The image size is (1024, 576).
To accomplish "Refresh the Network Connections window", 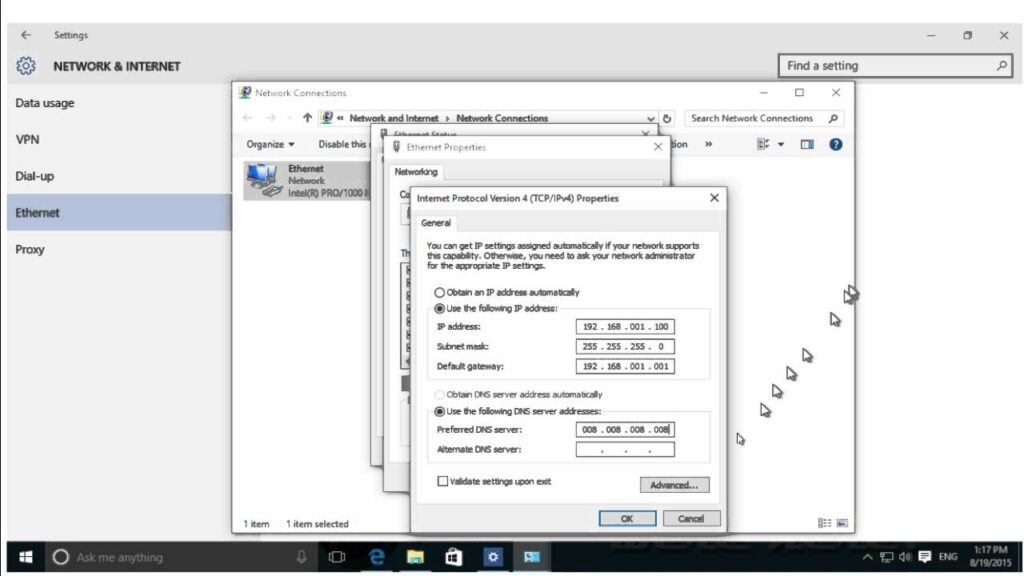I will (667, 119).
